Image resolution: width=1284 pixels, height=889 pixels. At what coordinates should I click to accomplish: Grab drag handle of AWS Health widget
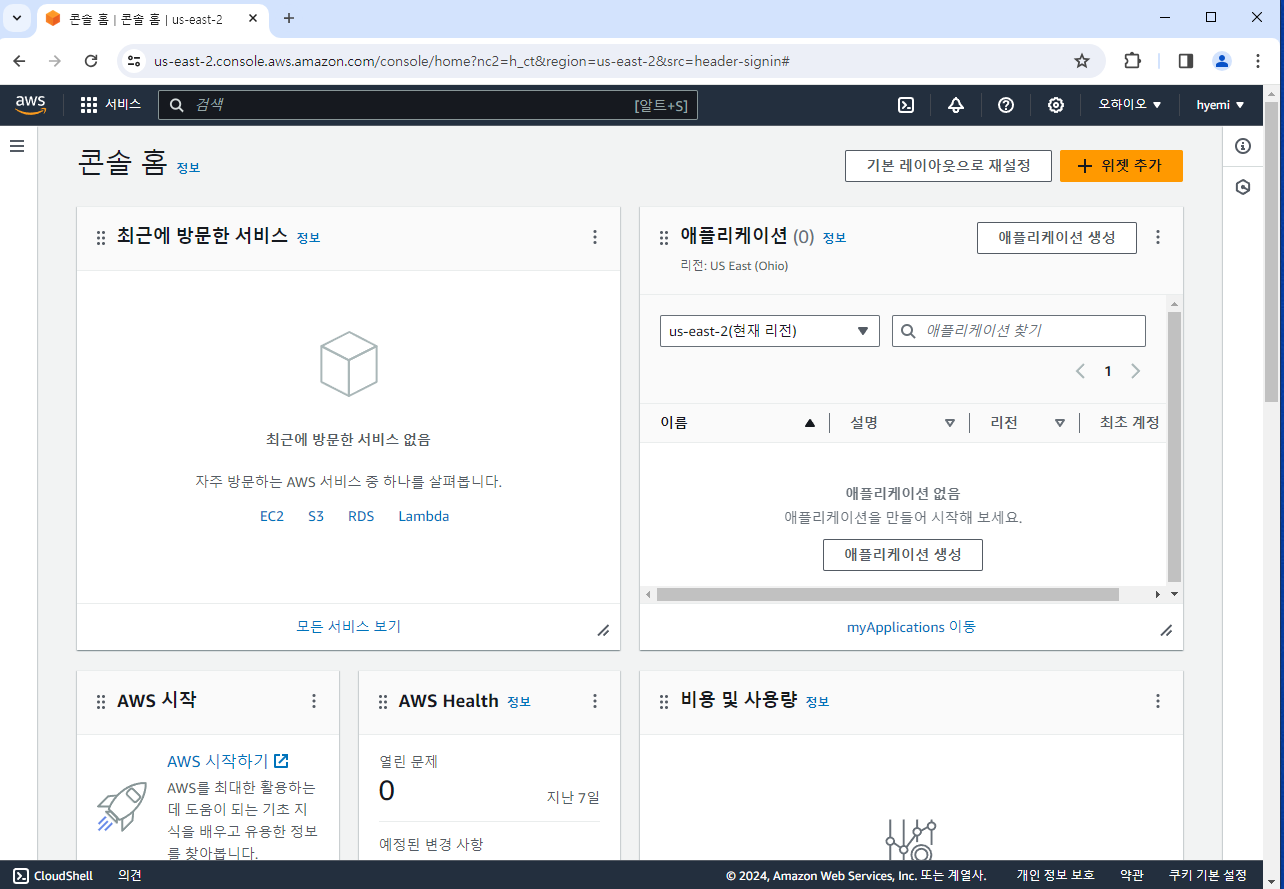(x=383, y=702)
